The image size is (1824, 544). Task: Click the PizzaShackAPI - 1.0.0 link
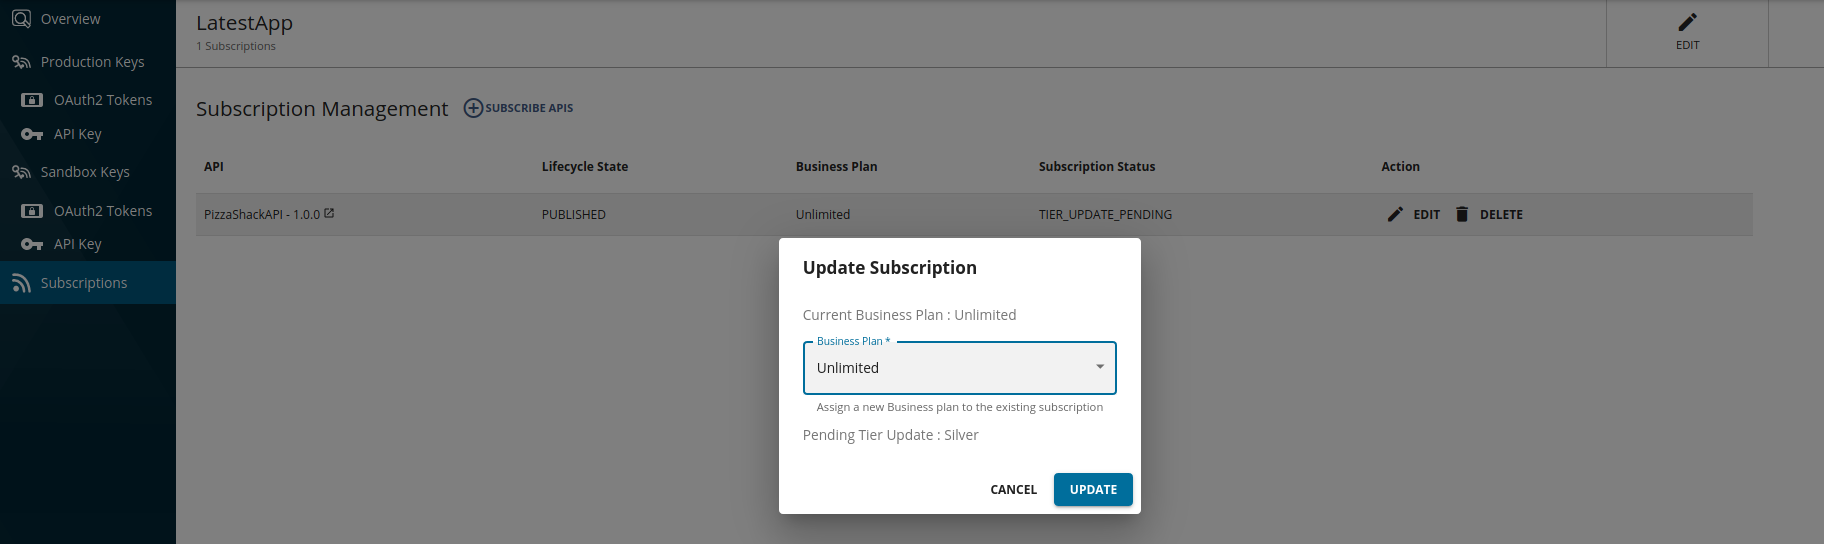[261, 215]
